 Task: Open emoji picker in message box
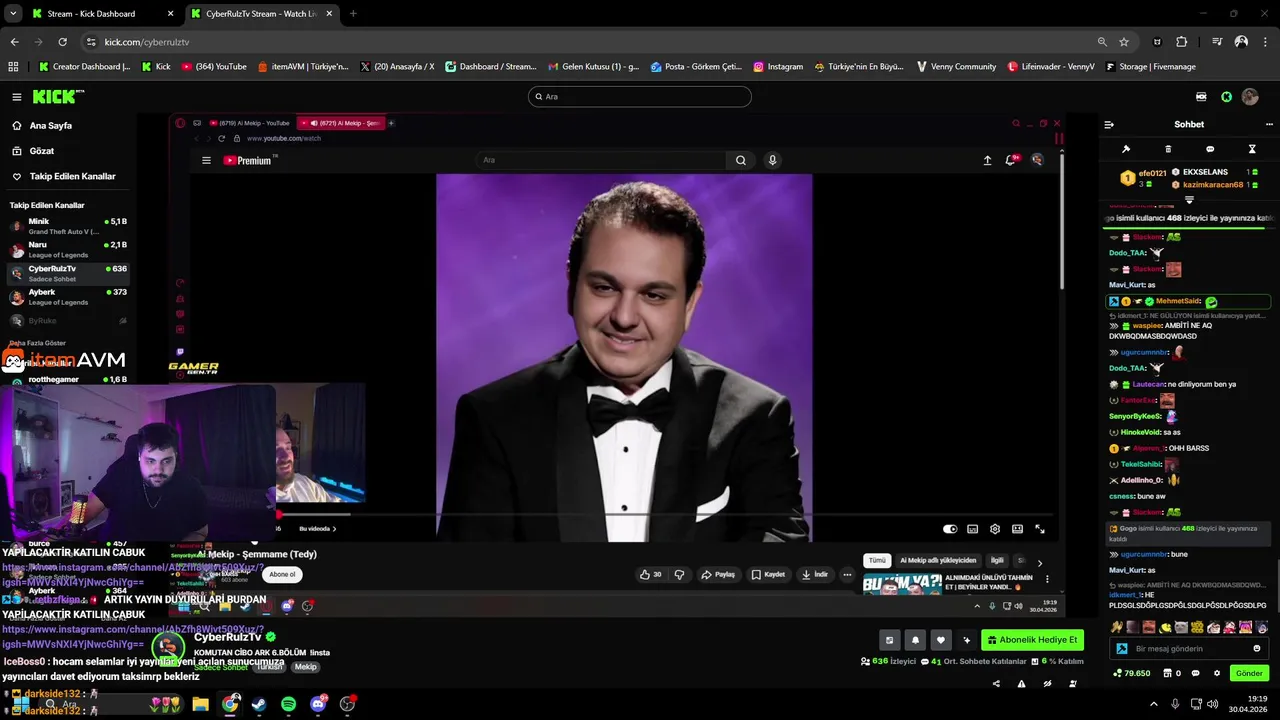[x=1257, y=649]
